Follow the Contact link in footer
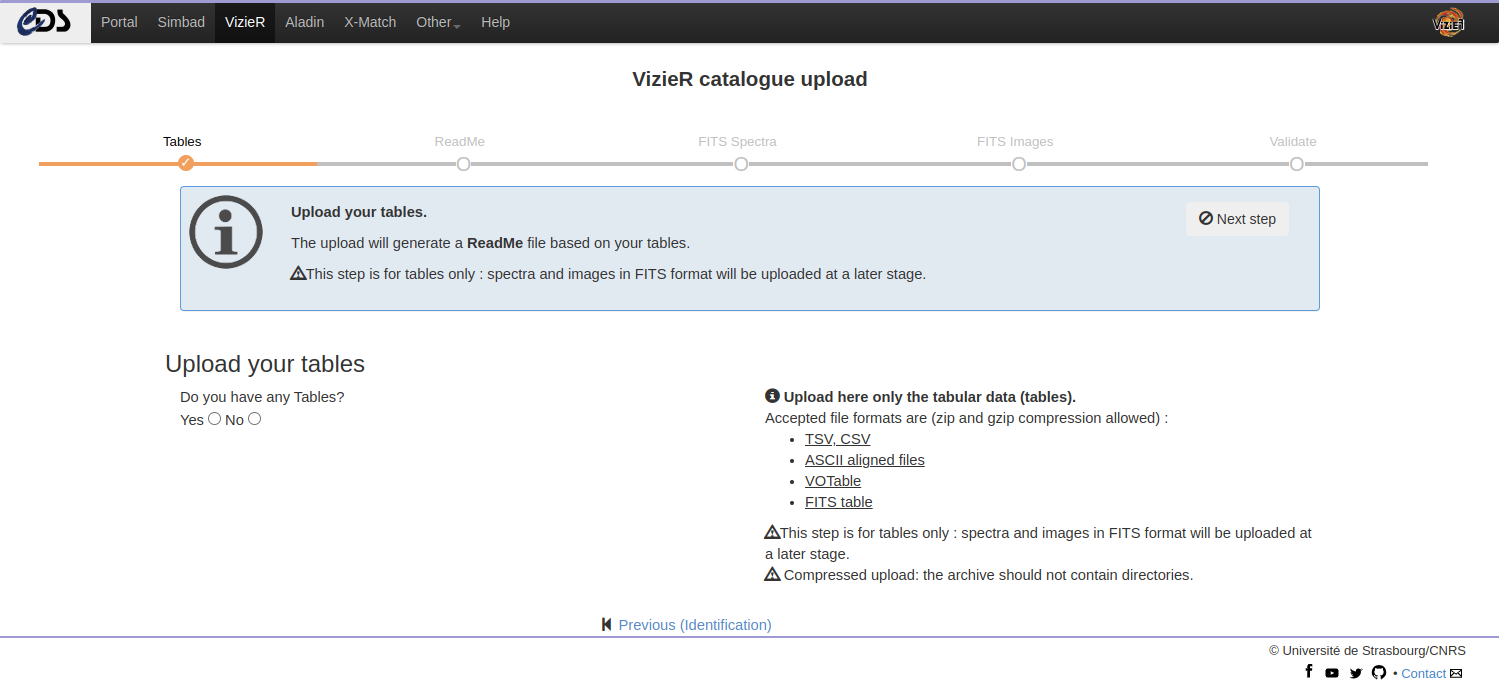Image resolution: width=1499 pixels, height=700 pixels. click(x=1424, y=674)
